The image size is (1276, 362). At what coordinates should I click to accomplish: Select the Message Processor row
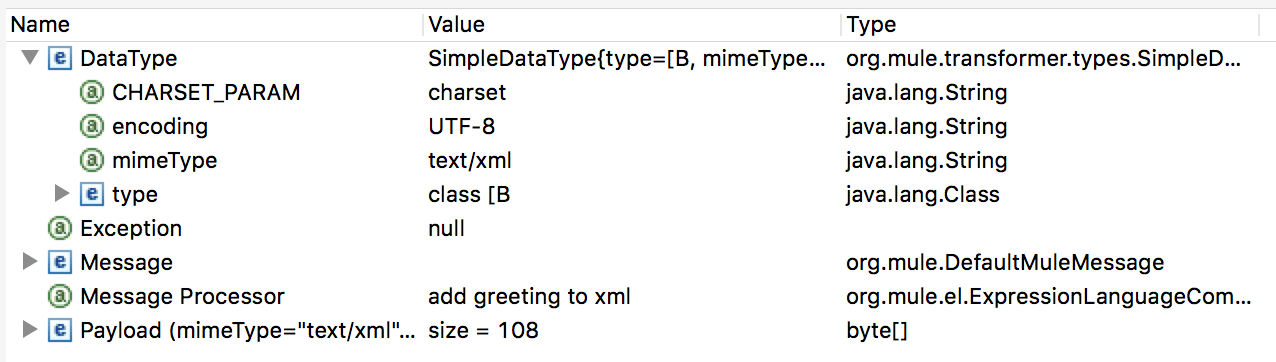point(638,296)
